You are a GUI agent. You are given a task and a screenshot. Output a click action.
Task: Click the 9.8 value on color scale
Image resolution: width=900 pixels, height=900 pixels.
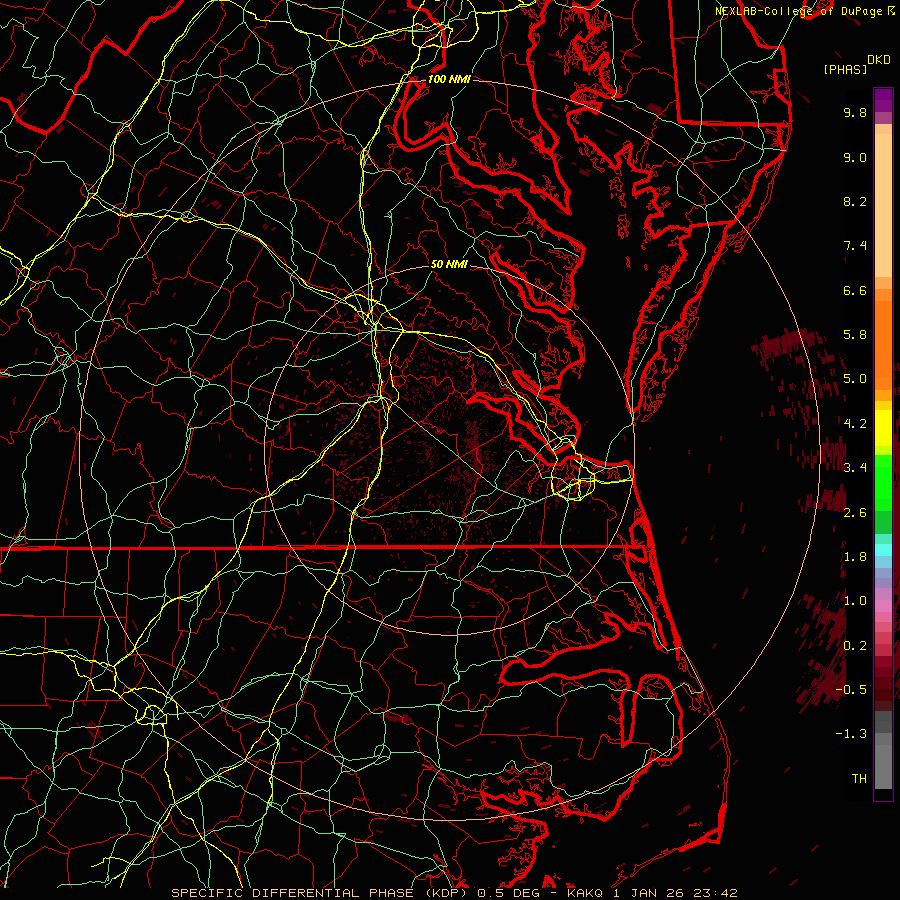(855, 112)
